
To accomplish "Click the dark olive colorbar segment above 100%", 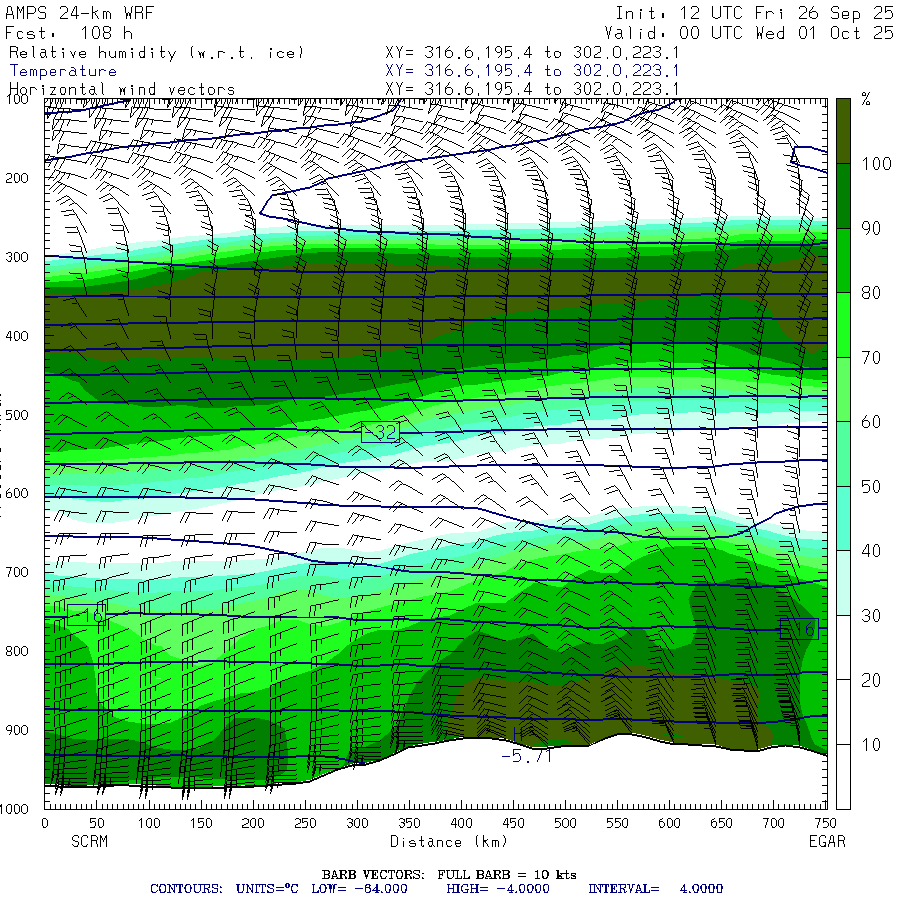I will click(843, 131).
